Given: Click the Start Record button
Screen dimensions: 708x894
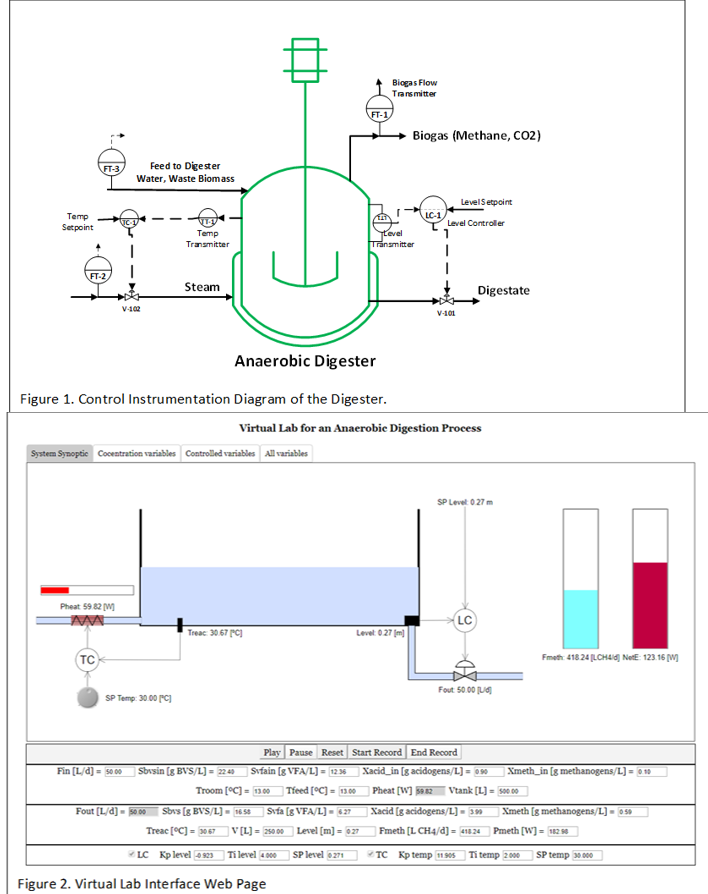Looking at the screenshot, I should 376,752.
